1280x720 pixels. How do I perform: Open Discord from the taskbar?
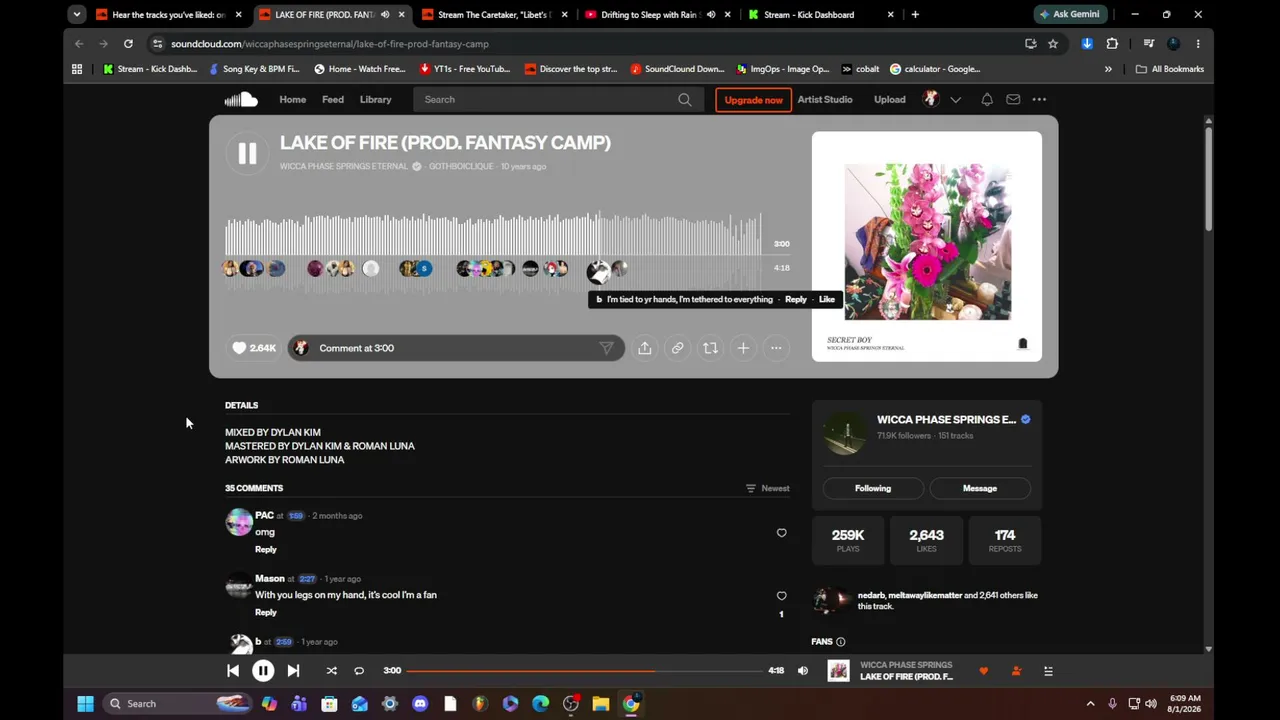click(x=420, y=704)
